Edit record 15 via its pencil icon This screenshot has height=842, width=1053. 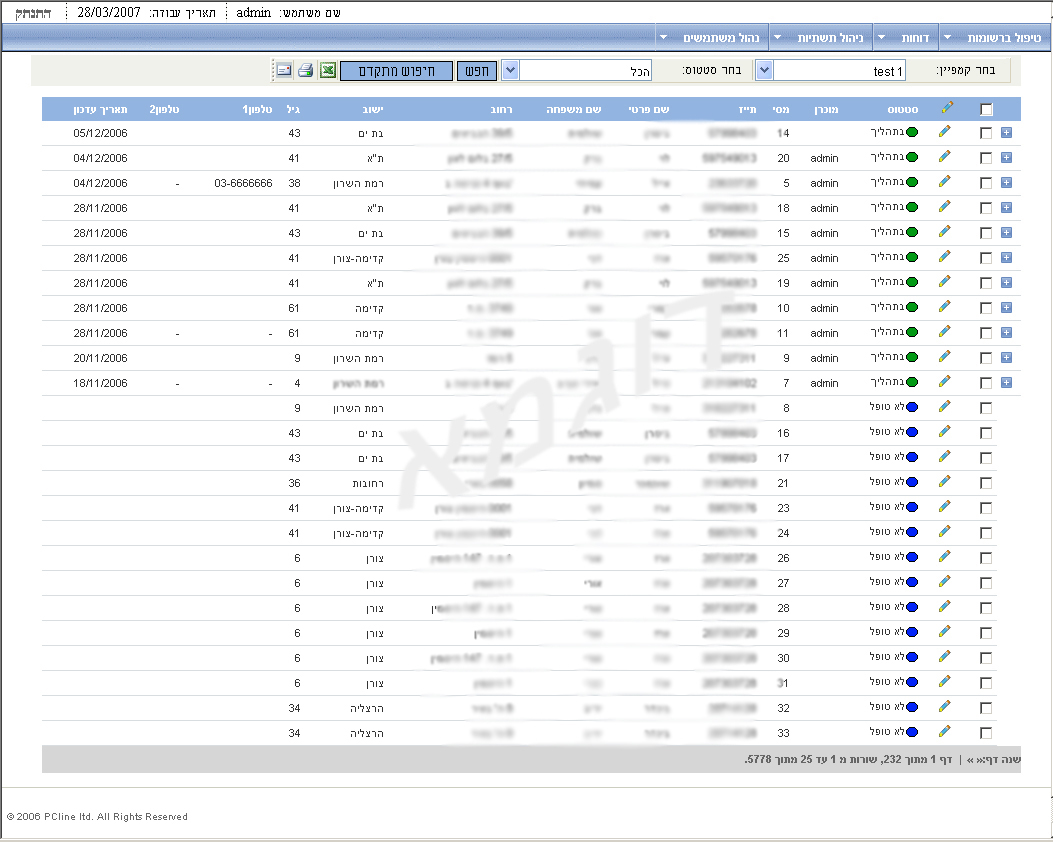(945, 232)
